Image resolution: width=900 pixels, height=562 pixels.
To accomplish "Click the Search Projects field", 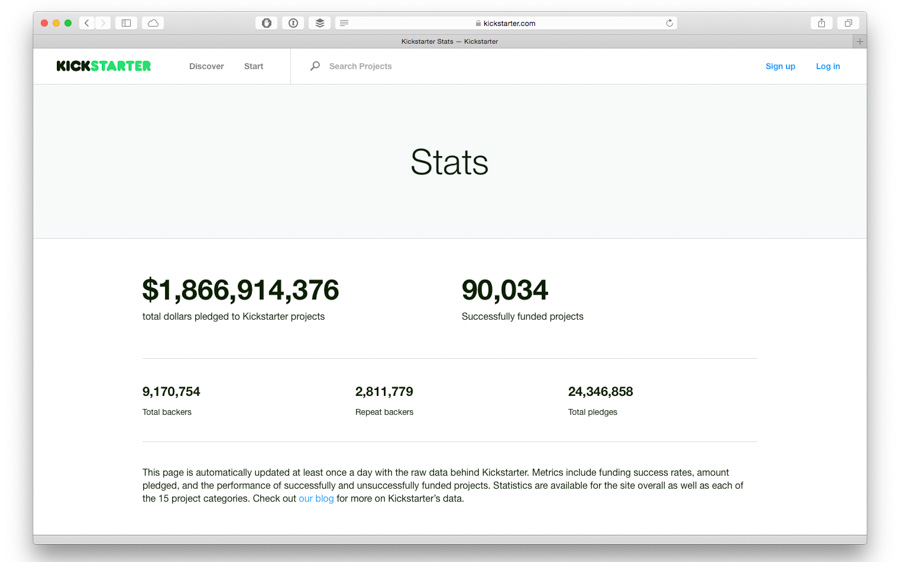I will pyautogui.click(x=360, y=66).
